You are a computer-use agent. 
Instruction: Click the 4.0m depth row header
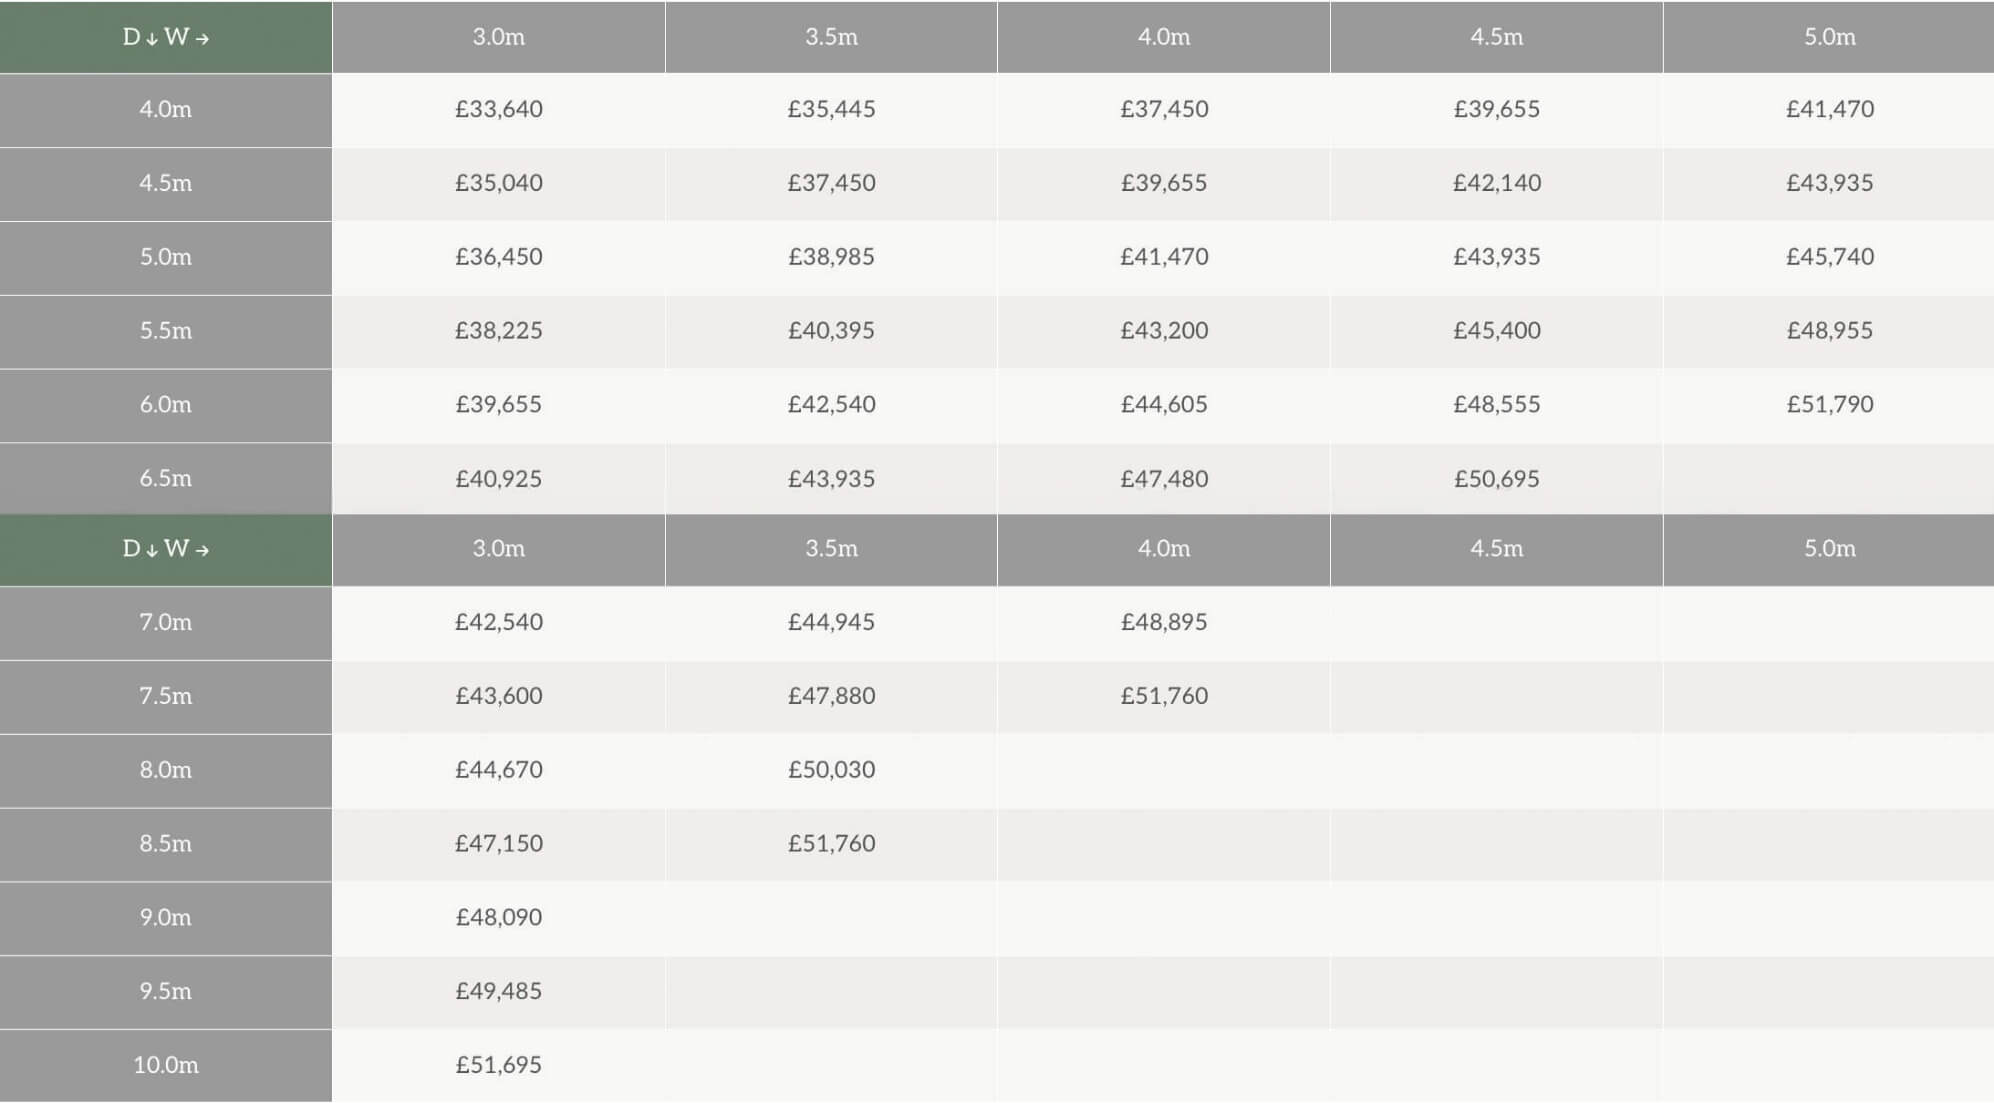coord(165,109)
